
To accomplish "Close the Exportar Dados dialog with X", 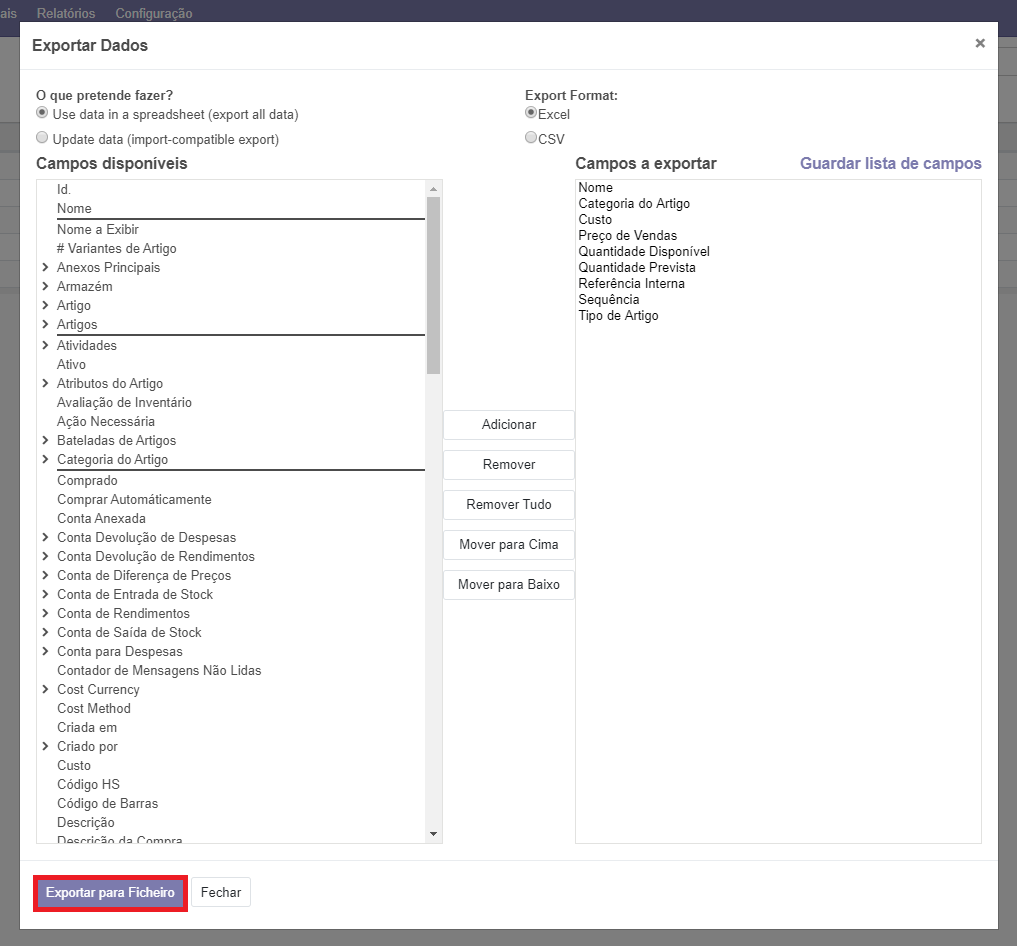I will [979, 43].
